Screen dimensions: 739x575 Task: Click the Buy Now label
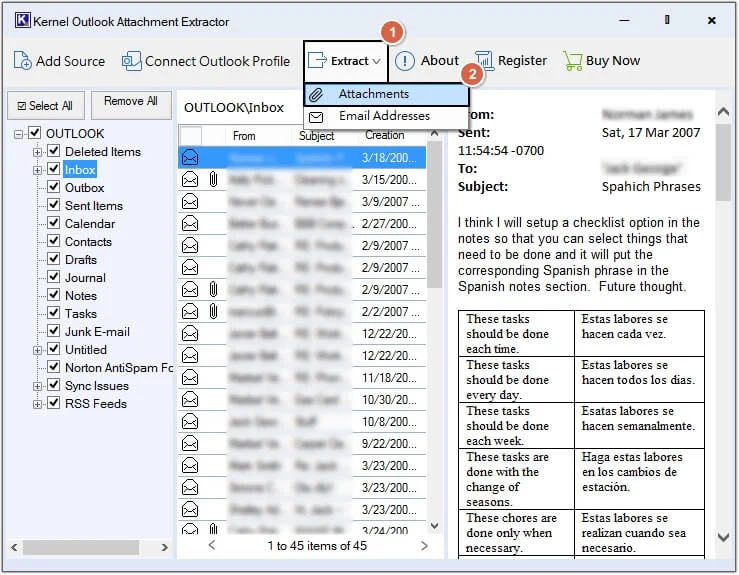click(613, 61)
